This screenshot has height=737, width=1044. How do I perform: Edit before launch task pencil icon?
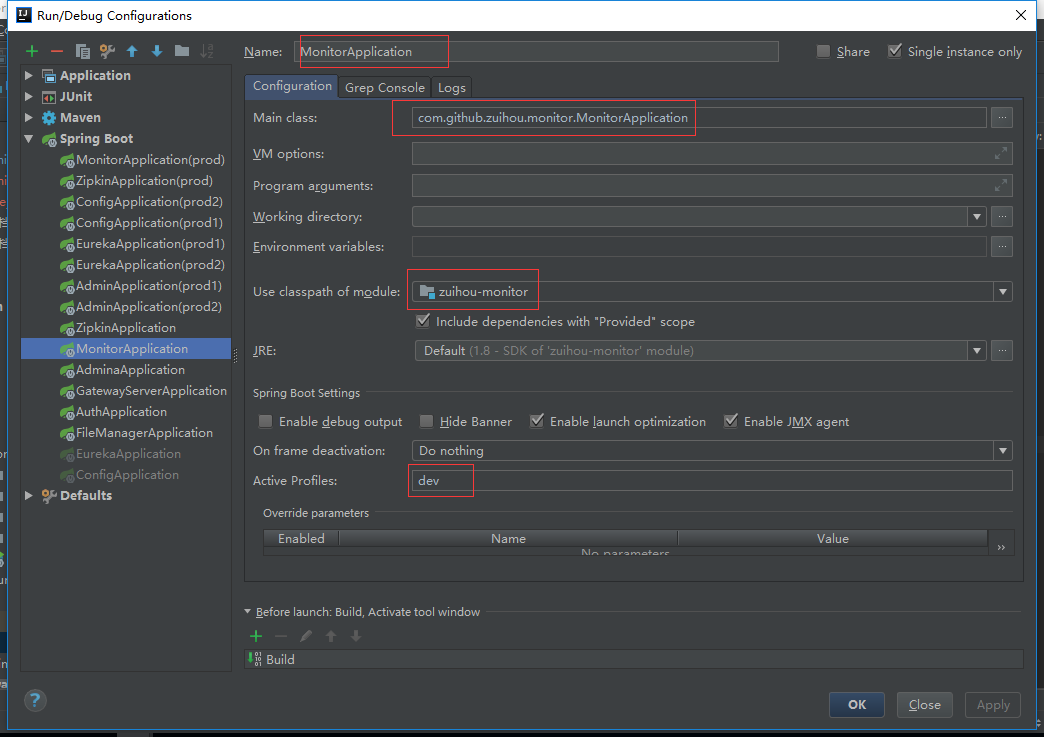click(306, 636)
